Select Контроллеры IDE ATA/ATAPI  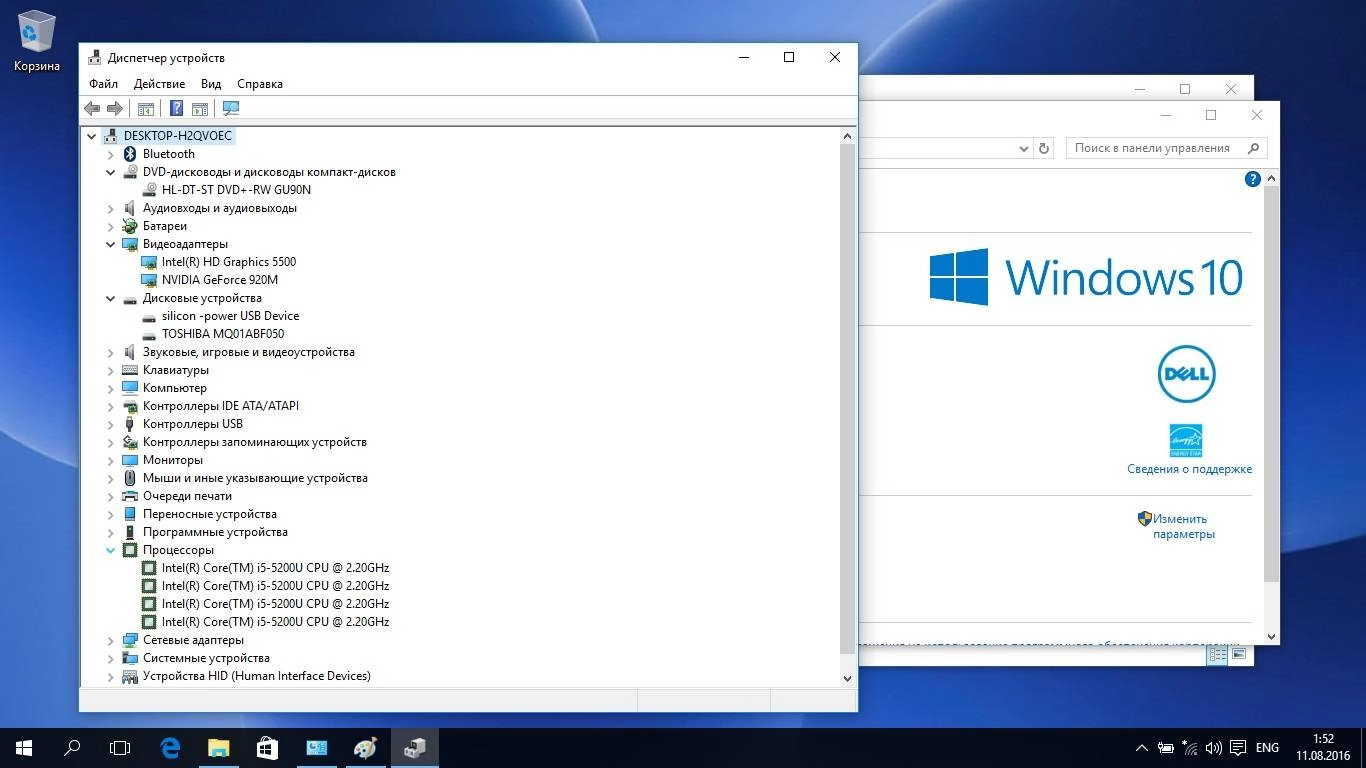pos(221,406)
